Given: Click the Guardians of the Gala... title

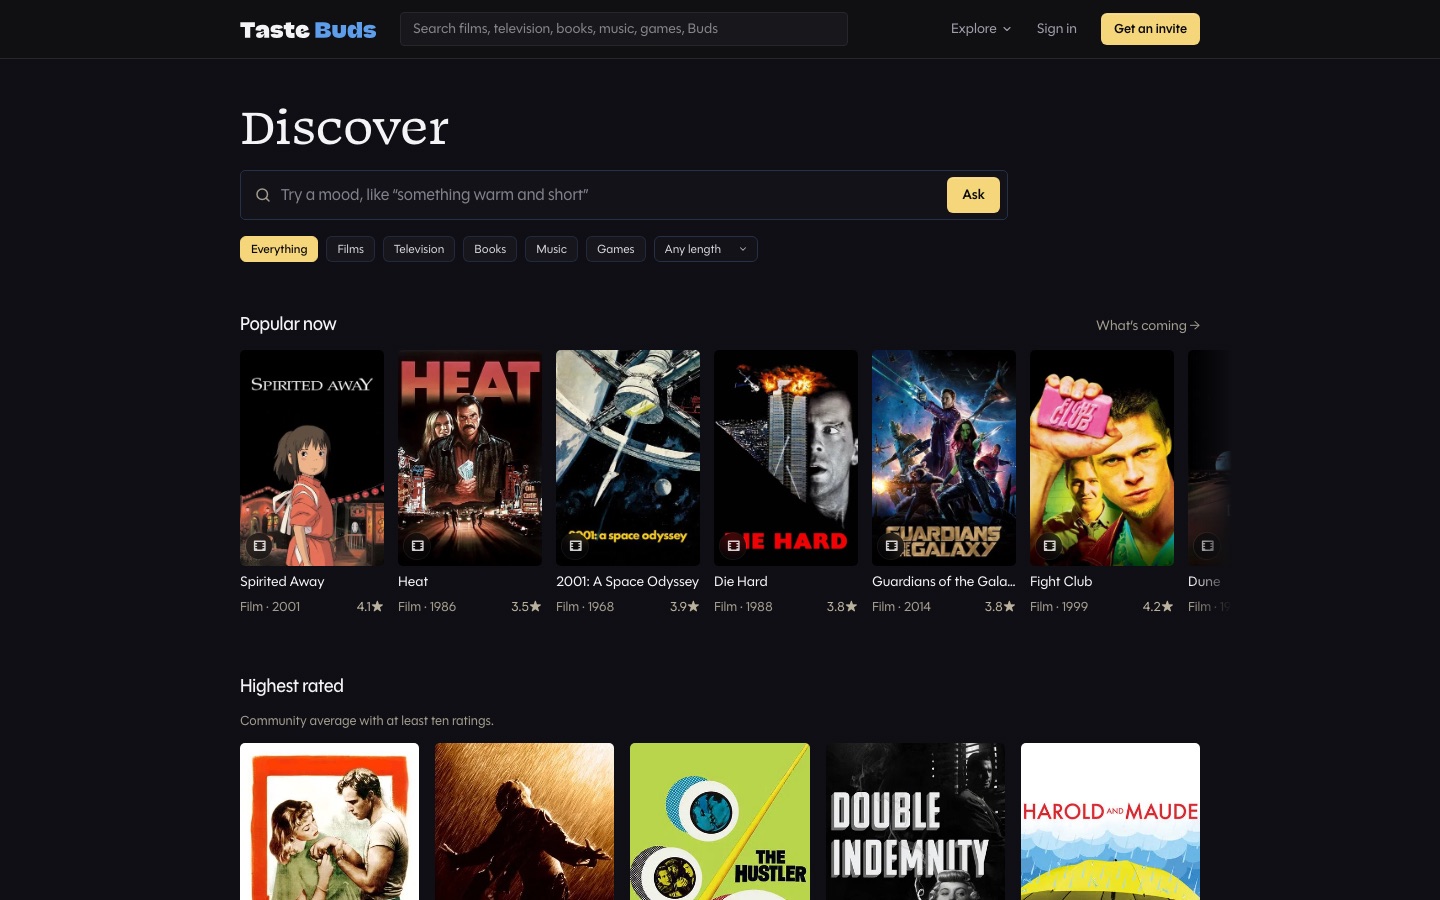Looking at the screenshot, I should pos(943,581).
